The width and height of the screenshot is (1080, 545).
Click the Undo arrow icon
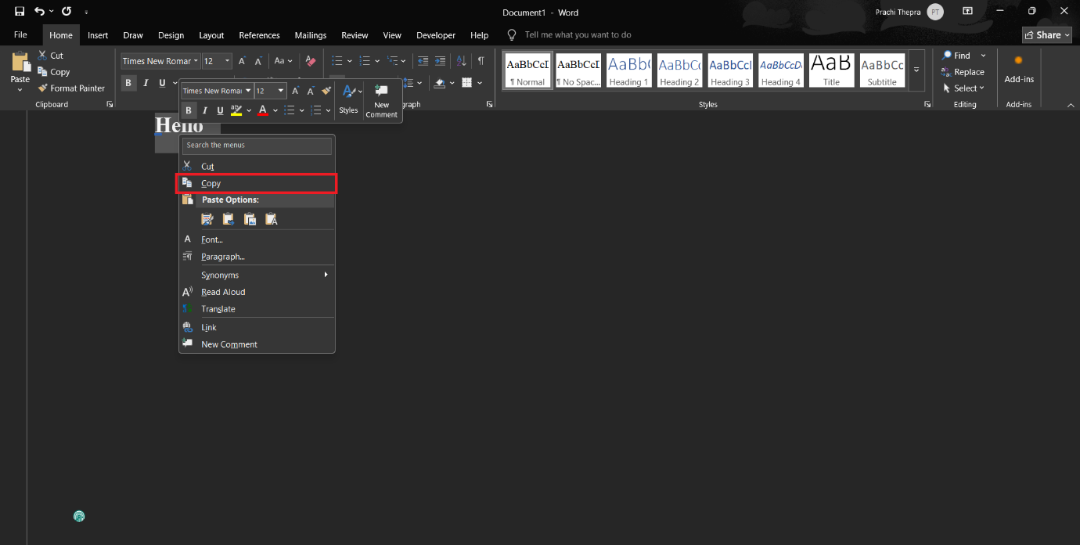[39, 12]
